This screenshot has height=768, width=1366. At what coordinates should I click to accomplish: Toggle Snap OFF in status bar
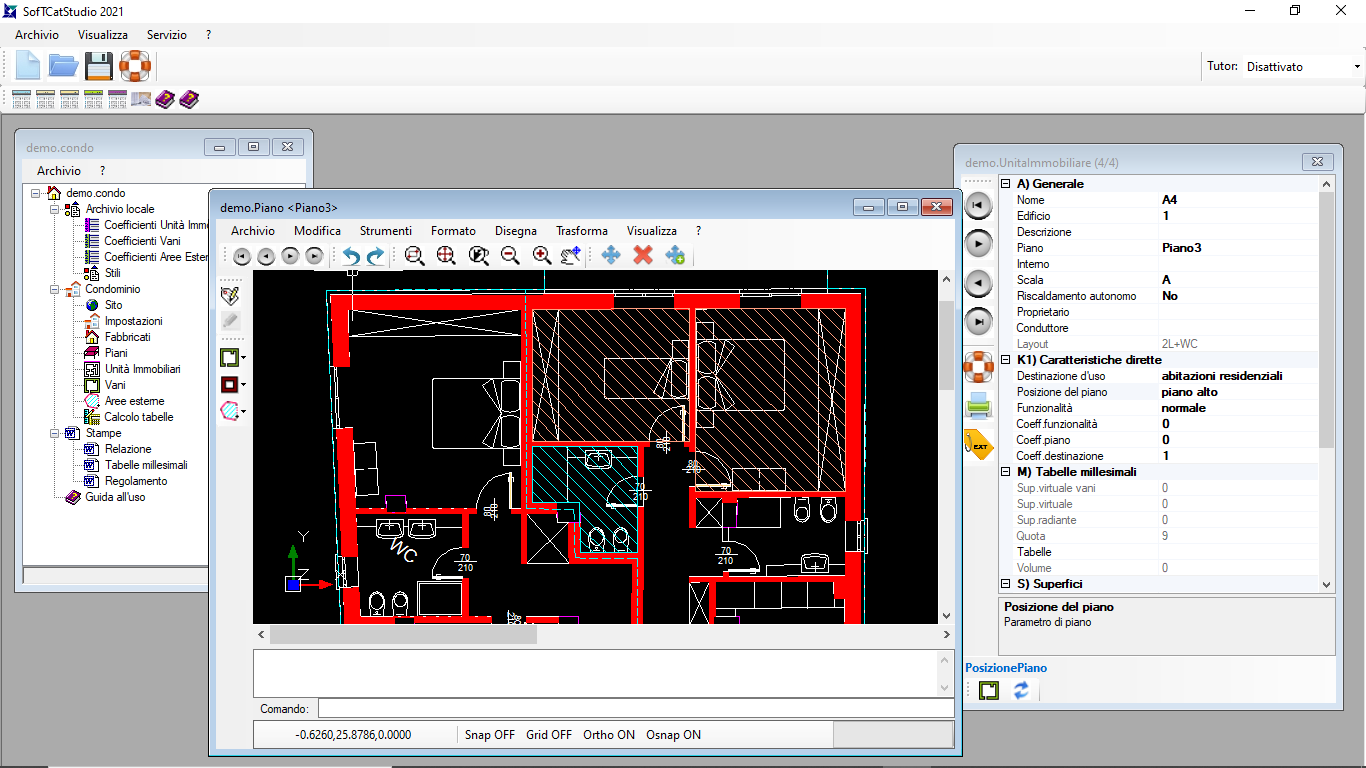490,735
